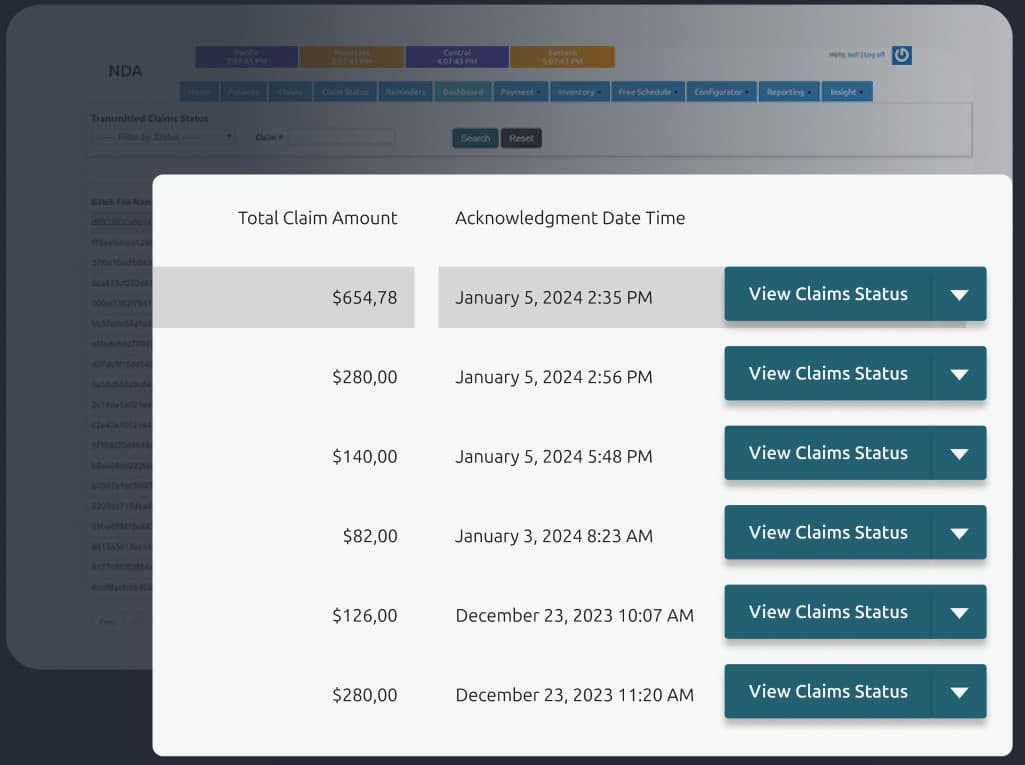View Claims Status for January 5 2:35 PM
This screenshot has height=765, width=1025.
pos(827,294)
